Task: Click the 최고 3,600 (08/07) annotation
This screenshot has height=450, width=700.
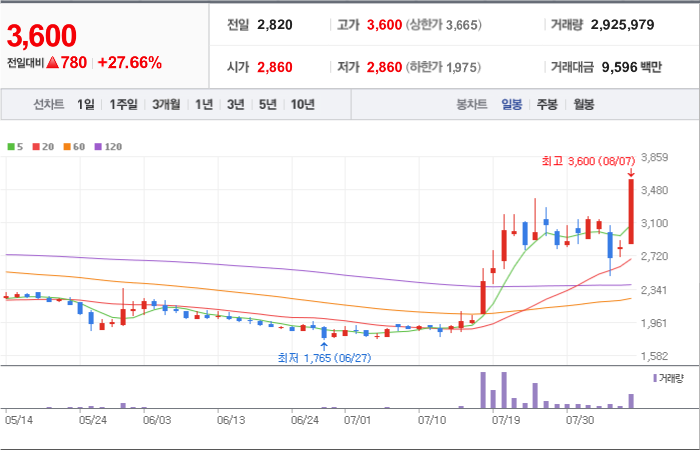Action: 588,161
